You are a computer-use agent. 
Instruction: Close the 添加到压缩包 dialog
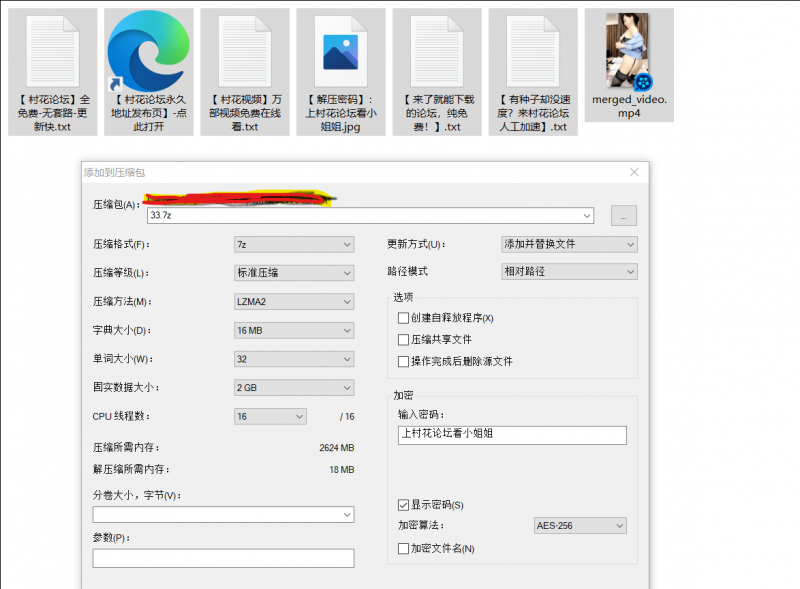pos(634,172)
